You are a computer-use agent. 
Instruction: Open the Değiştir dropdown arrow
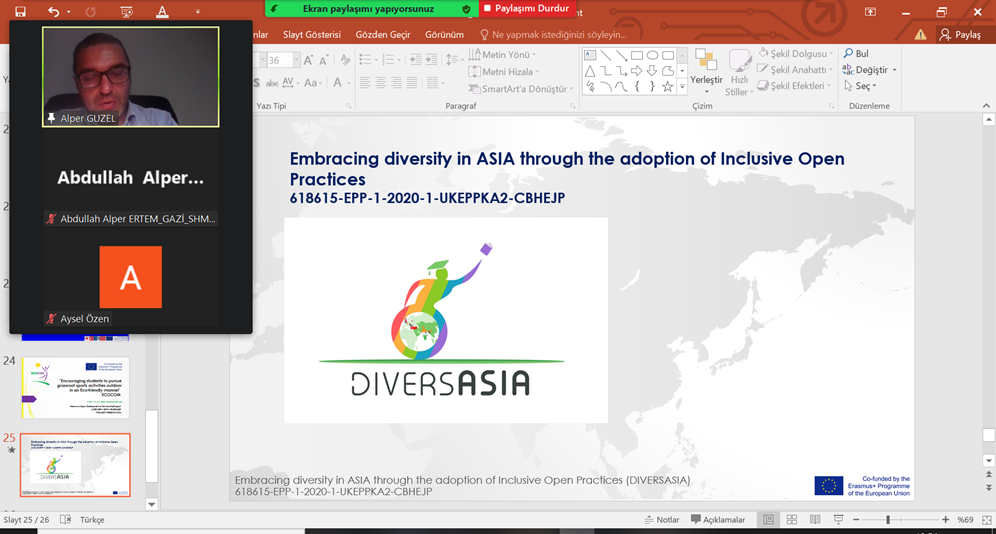tap(894, 70)
